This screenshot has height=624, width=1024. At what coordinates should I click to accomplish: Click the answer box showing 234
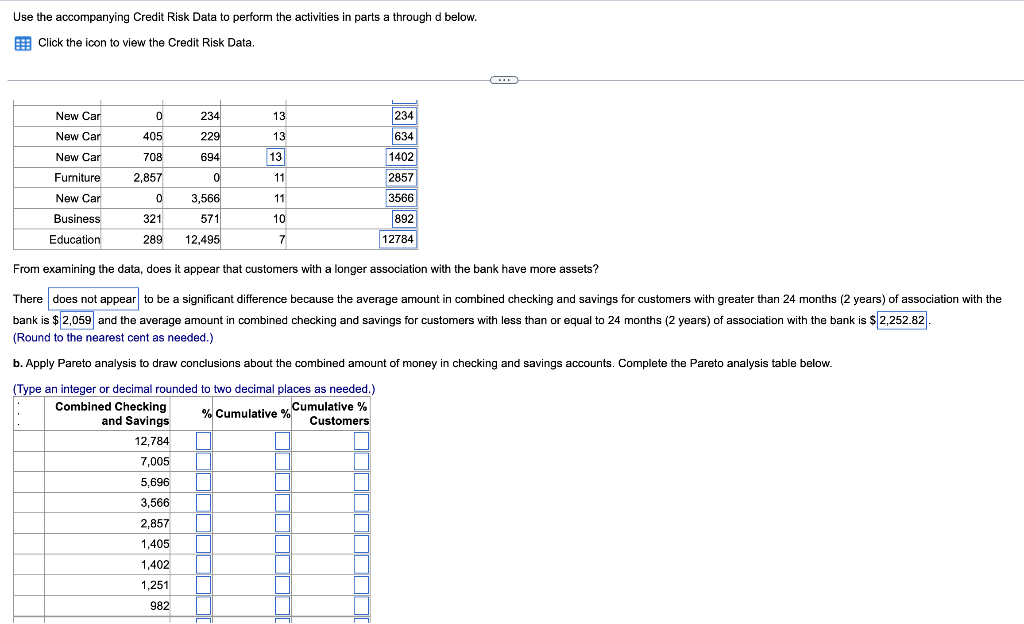coord(404,115)
